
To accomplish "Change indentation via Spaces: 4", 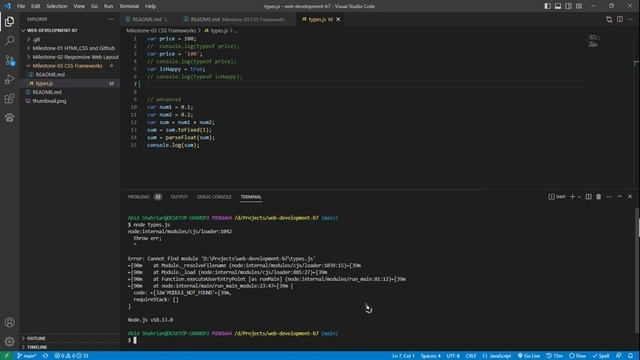I will tap(430, 356).
